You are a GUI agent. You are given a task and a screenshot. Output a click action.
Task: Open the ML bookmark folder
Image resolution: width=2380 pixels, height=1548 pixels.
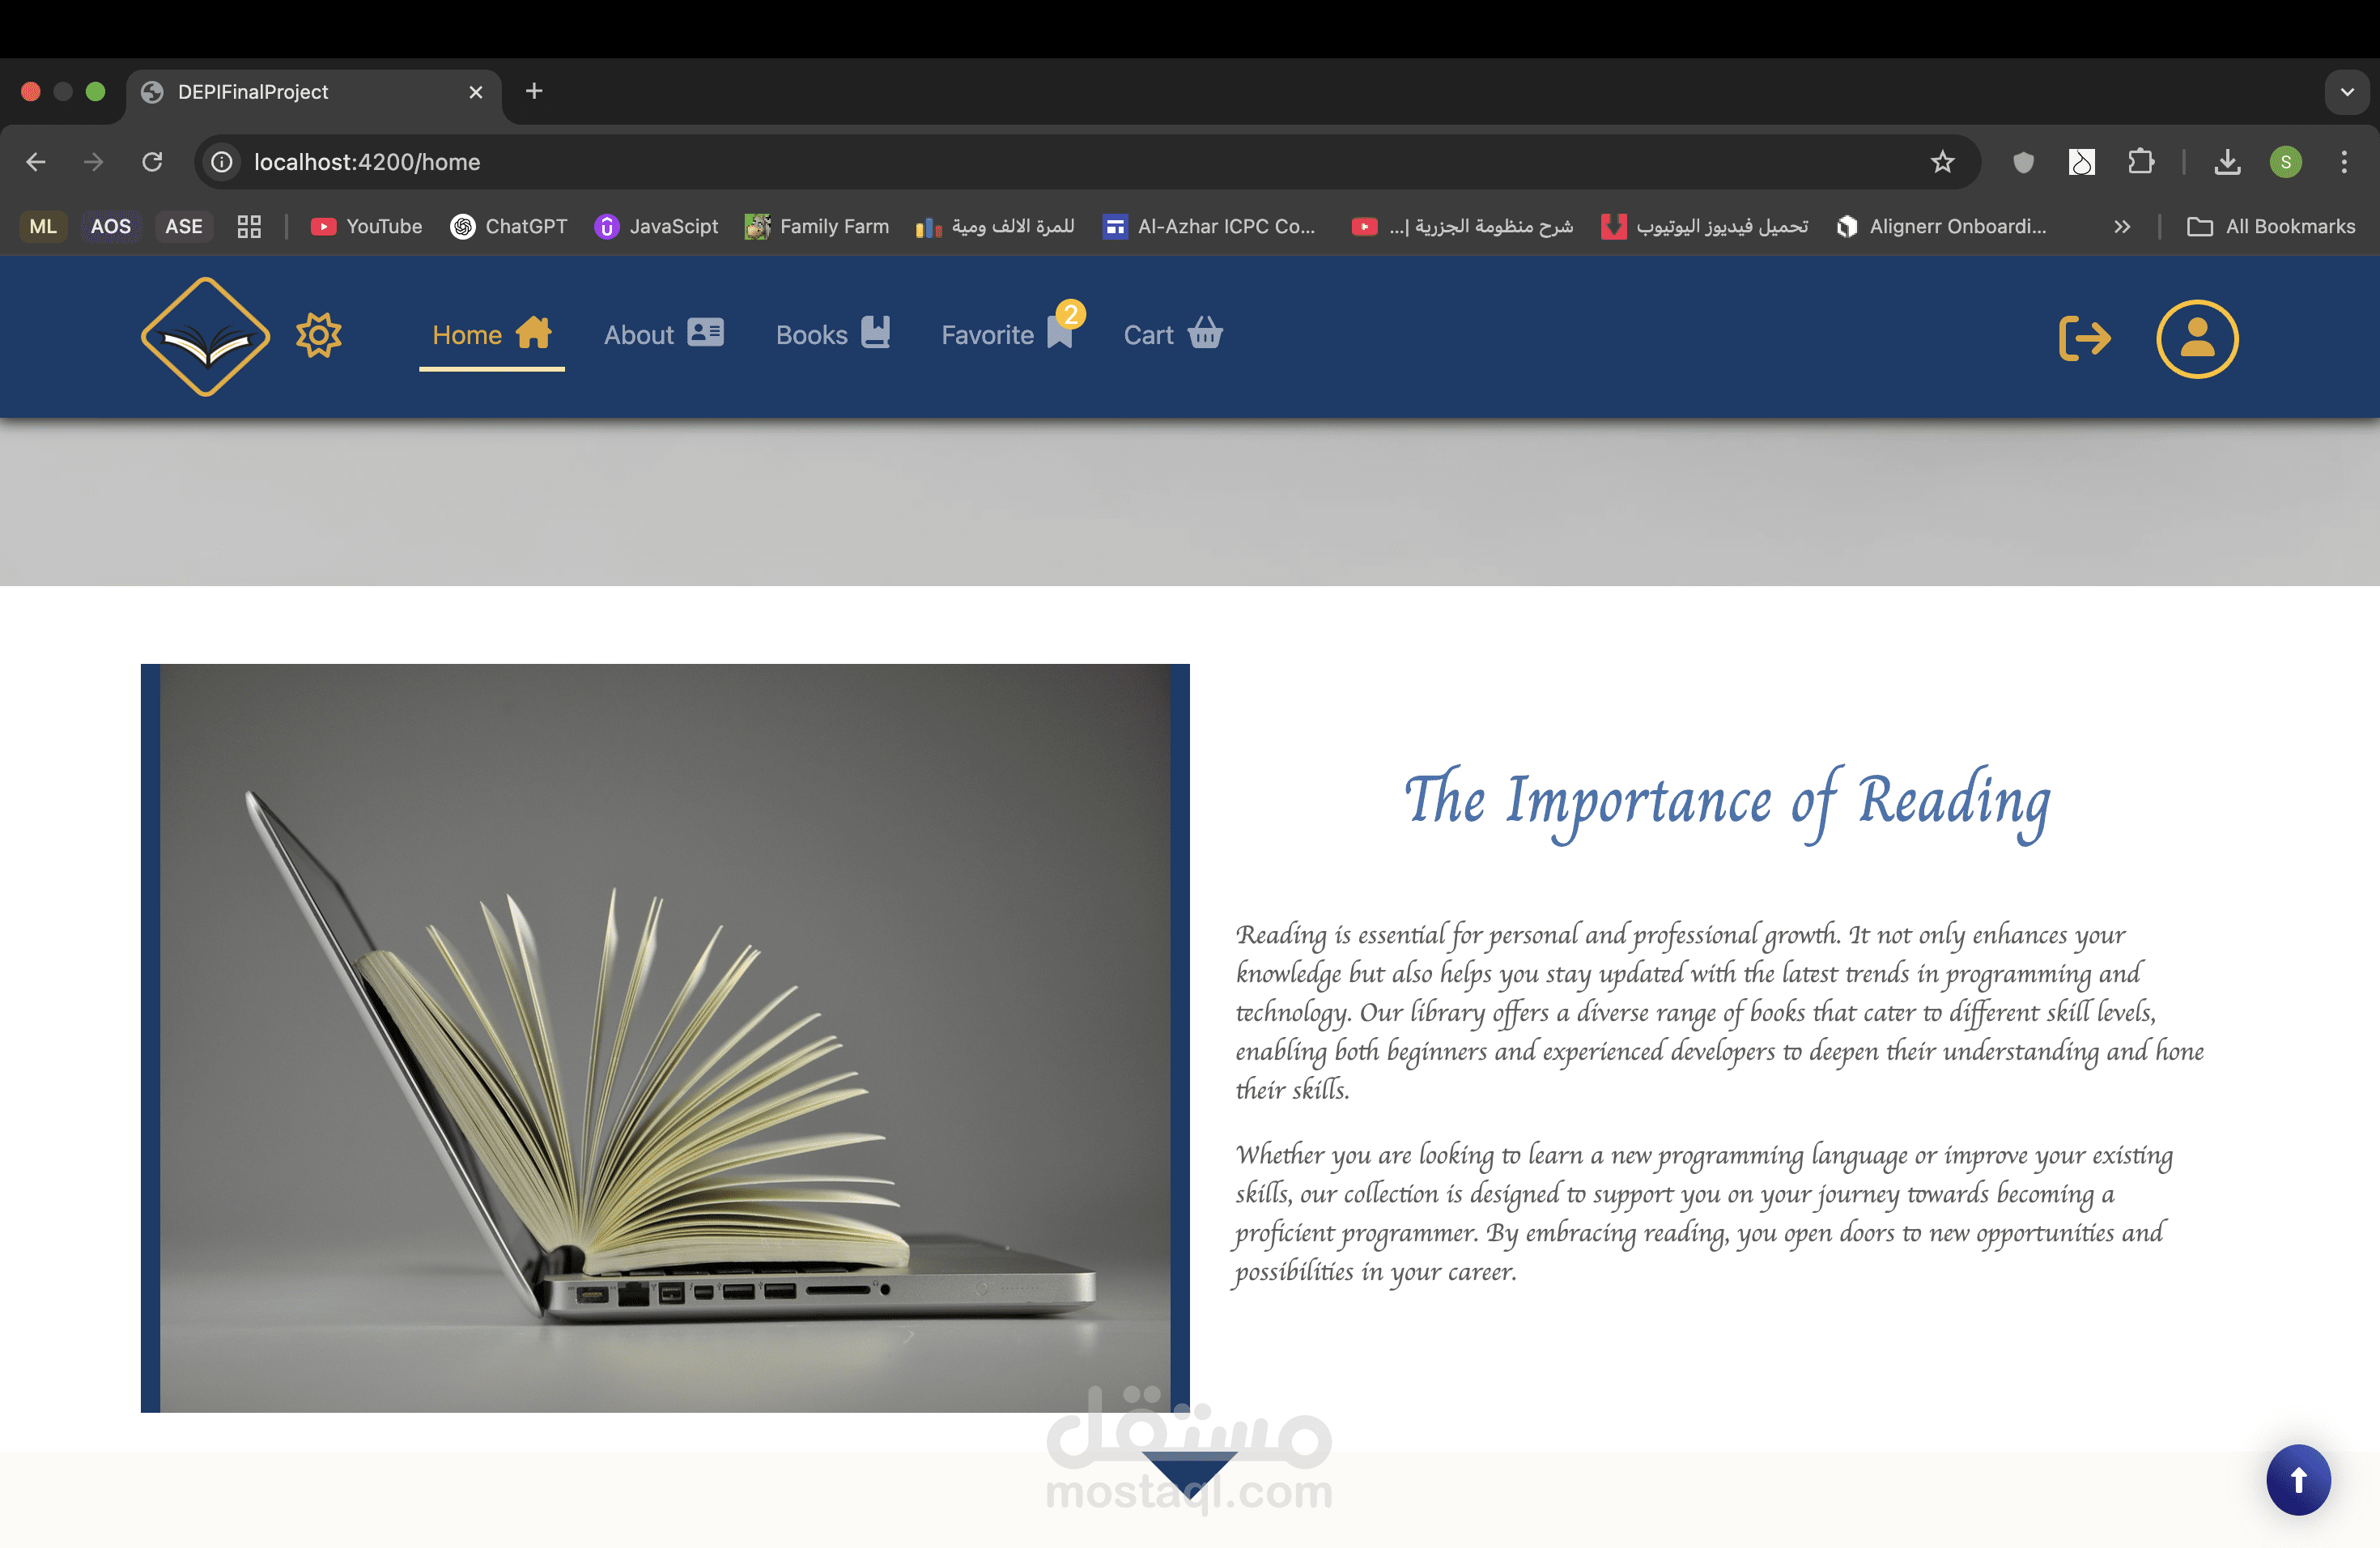tap(43, 226)
